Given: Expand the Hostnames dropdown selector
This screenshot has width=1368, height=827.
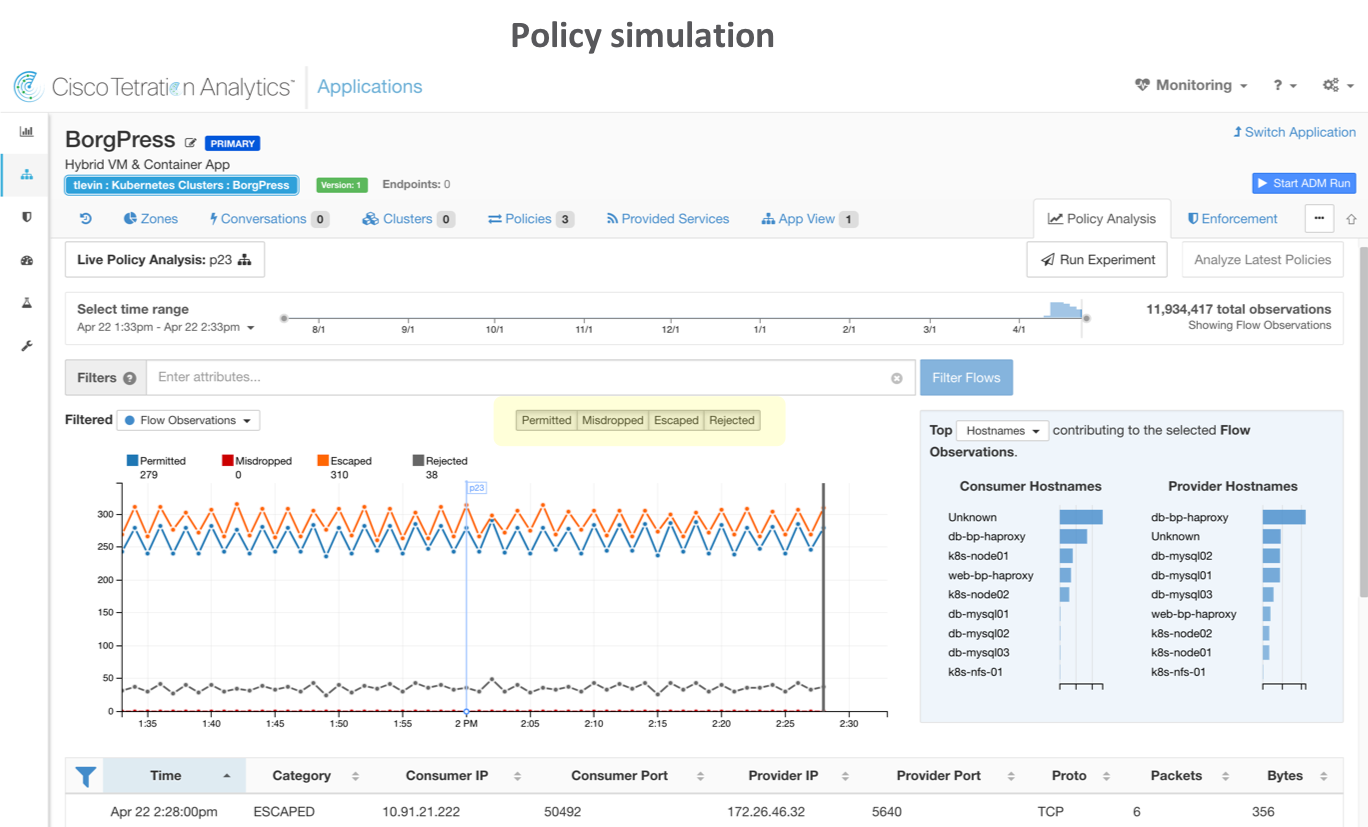Looking at the screenshot, I should pos(1002,431).
